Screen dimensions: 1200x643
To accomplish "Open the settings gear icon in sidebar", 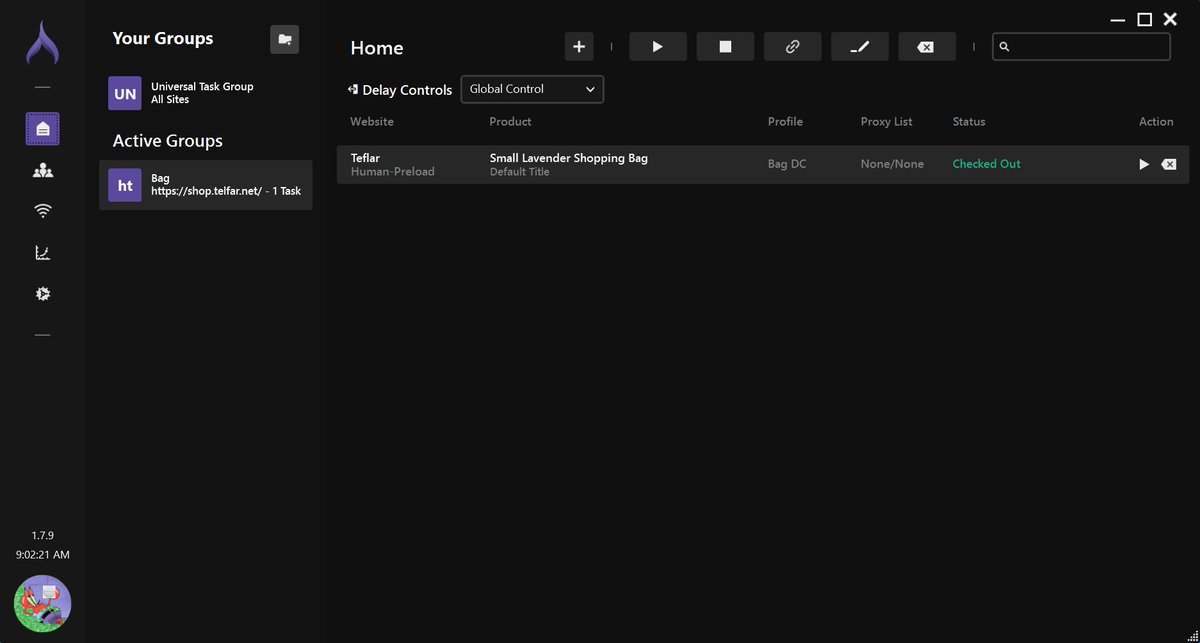I will [x=42, y=294].
